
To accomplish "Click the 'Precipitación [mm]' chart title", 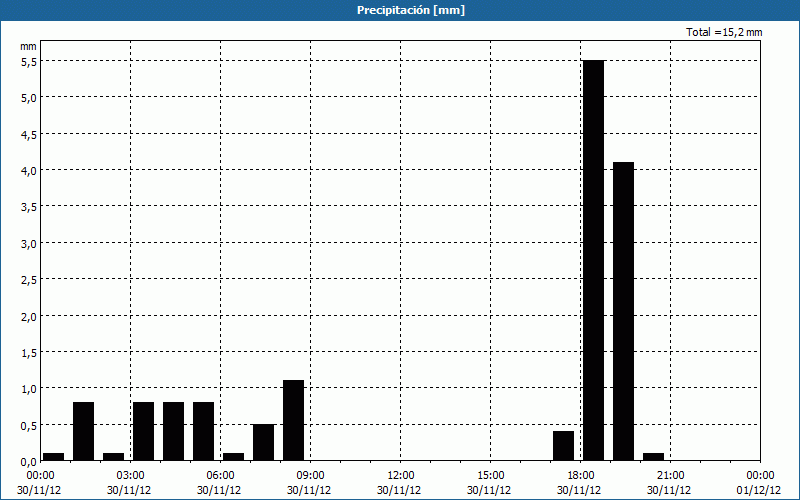I will tap(411, 10).
